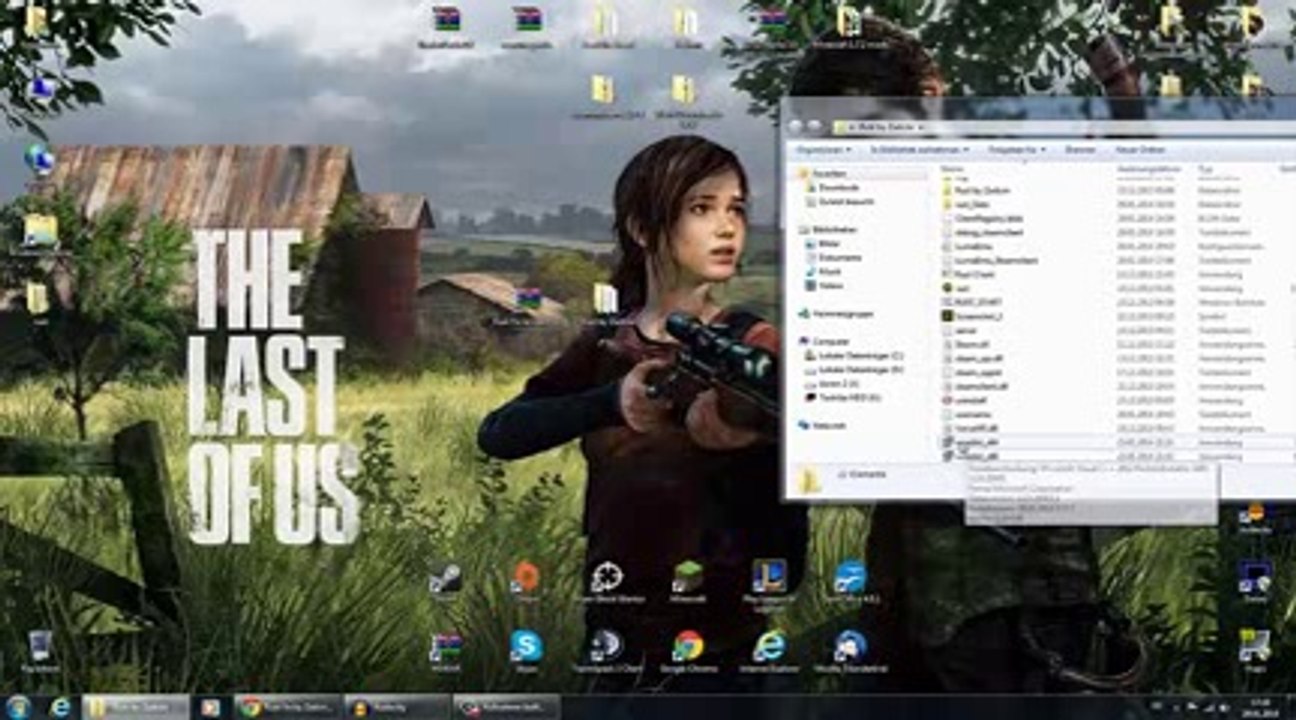Open the Skype desktop shortcut
The image size is (1296, 720).
[x=526, y=651]
